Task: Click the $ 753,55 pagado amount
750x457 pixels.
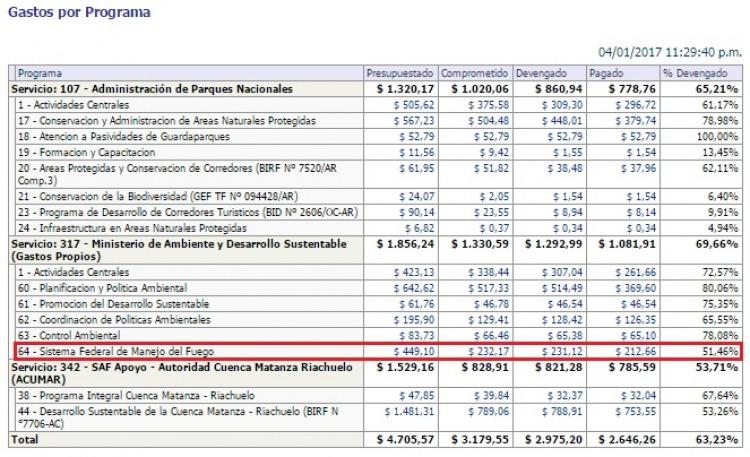Action: click(636, 412)
